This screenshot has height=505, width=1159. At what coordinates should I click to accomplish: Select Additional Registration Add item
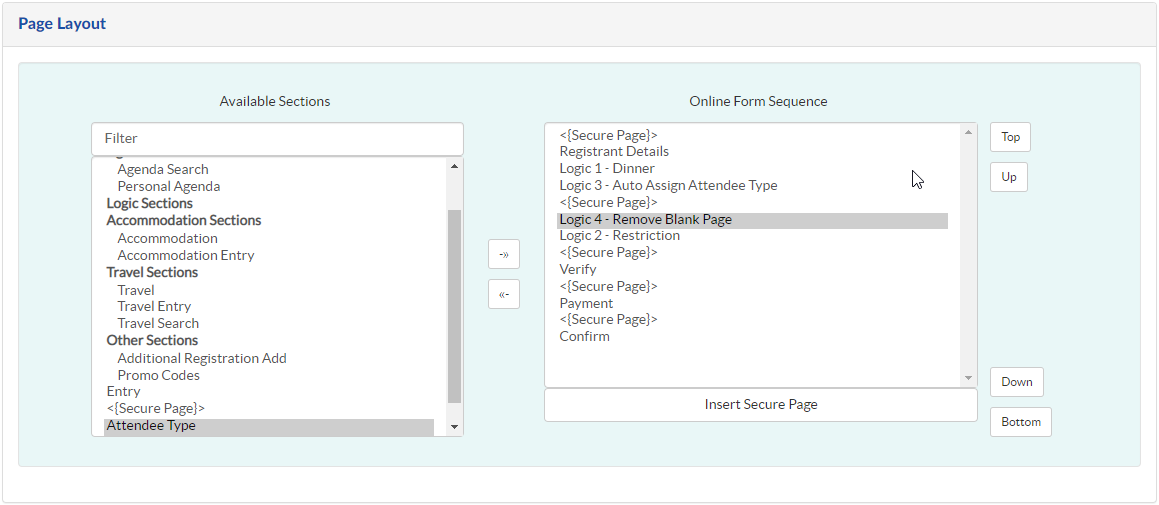point(202,358)
